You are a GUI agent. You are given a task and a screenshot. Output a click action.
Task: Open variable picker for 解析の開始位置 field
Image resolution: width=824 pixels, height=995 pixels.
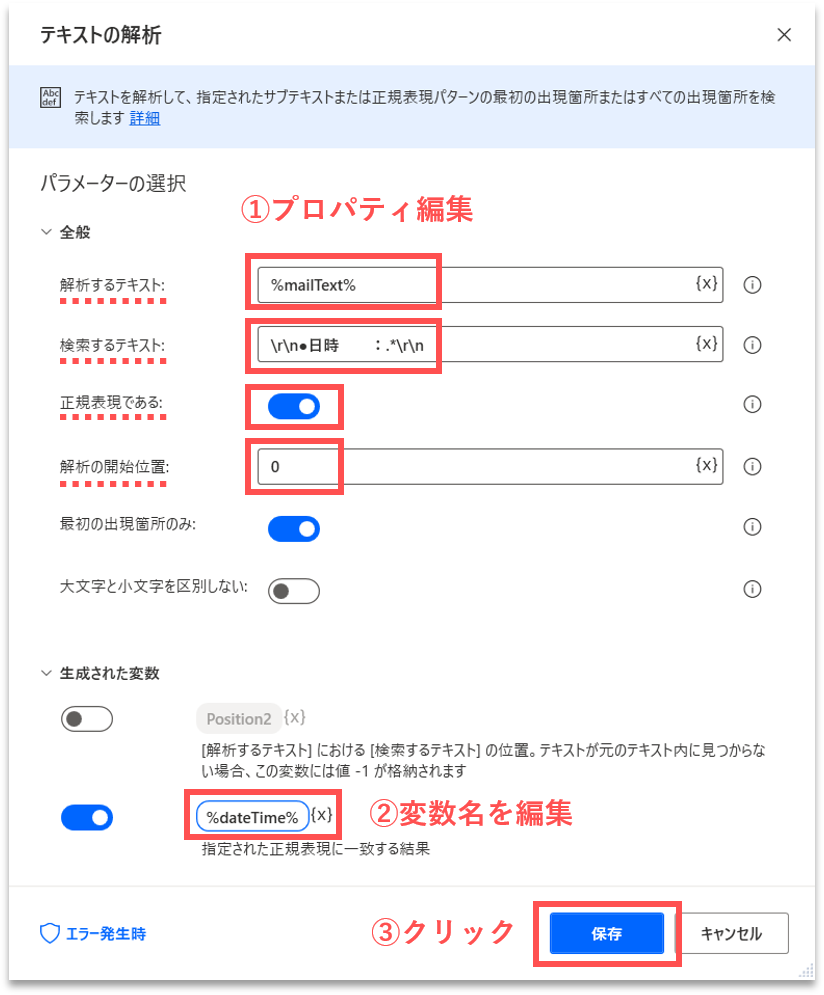706,465
